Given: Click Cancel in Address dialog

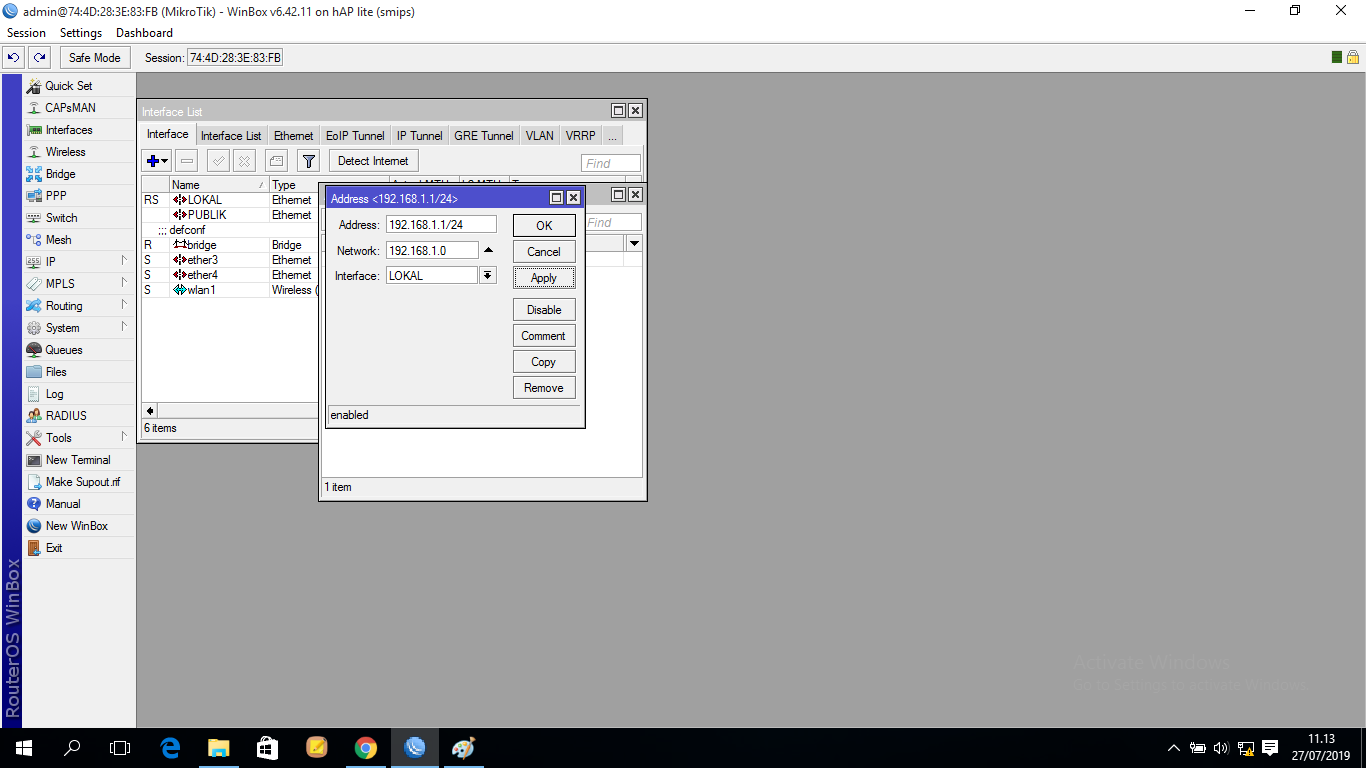Looking at the screenshot, I should tap(544, 252).
